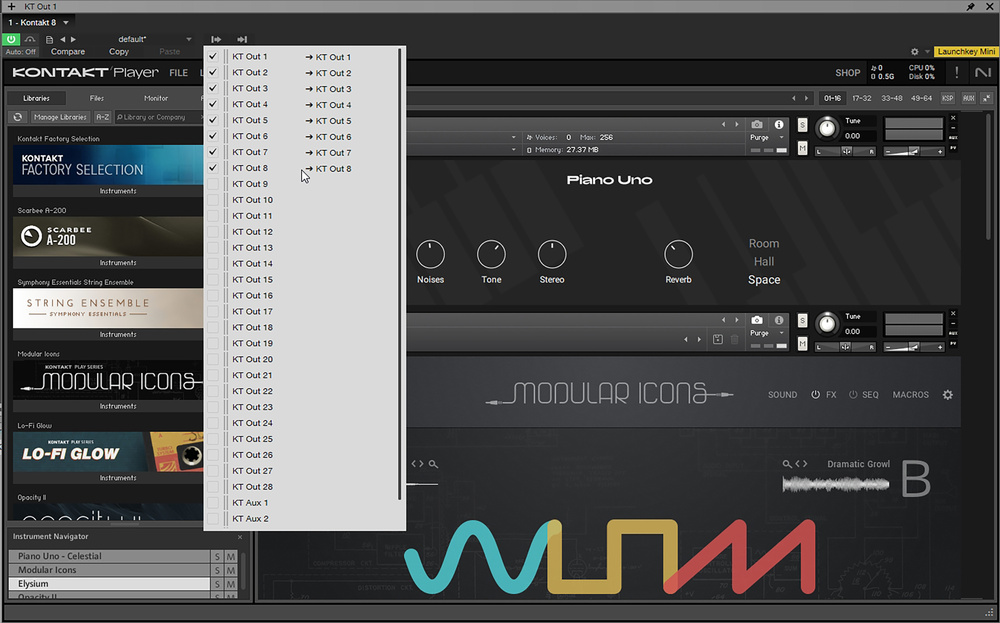Expand the Purge dropdown for Piano Uno
The width and height of the screenshot is (1000, 623).
[x=767, y=137]
